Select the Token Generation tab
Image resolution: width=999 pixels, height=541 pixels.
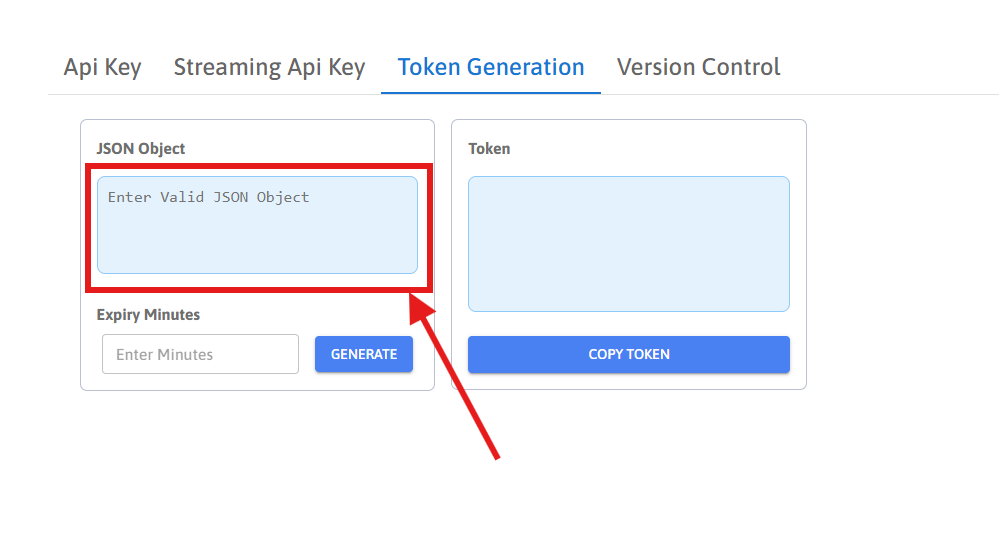pos(491,68)
